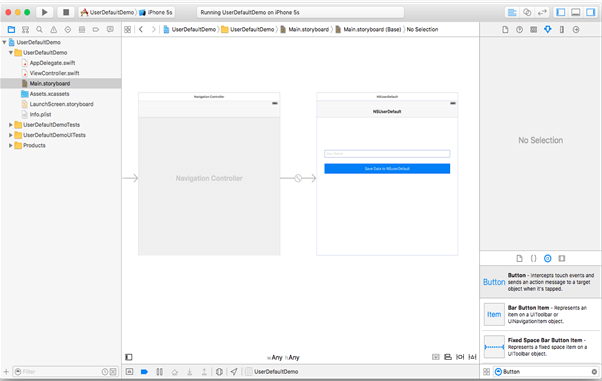Click the library search field with Button

point(546,372)
